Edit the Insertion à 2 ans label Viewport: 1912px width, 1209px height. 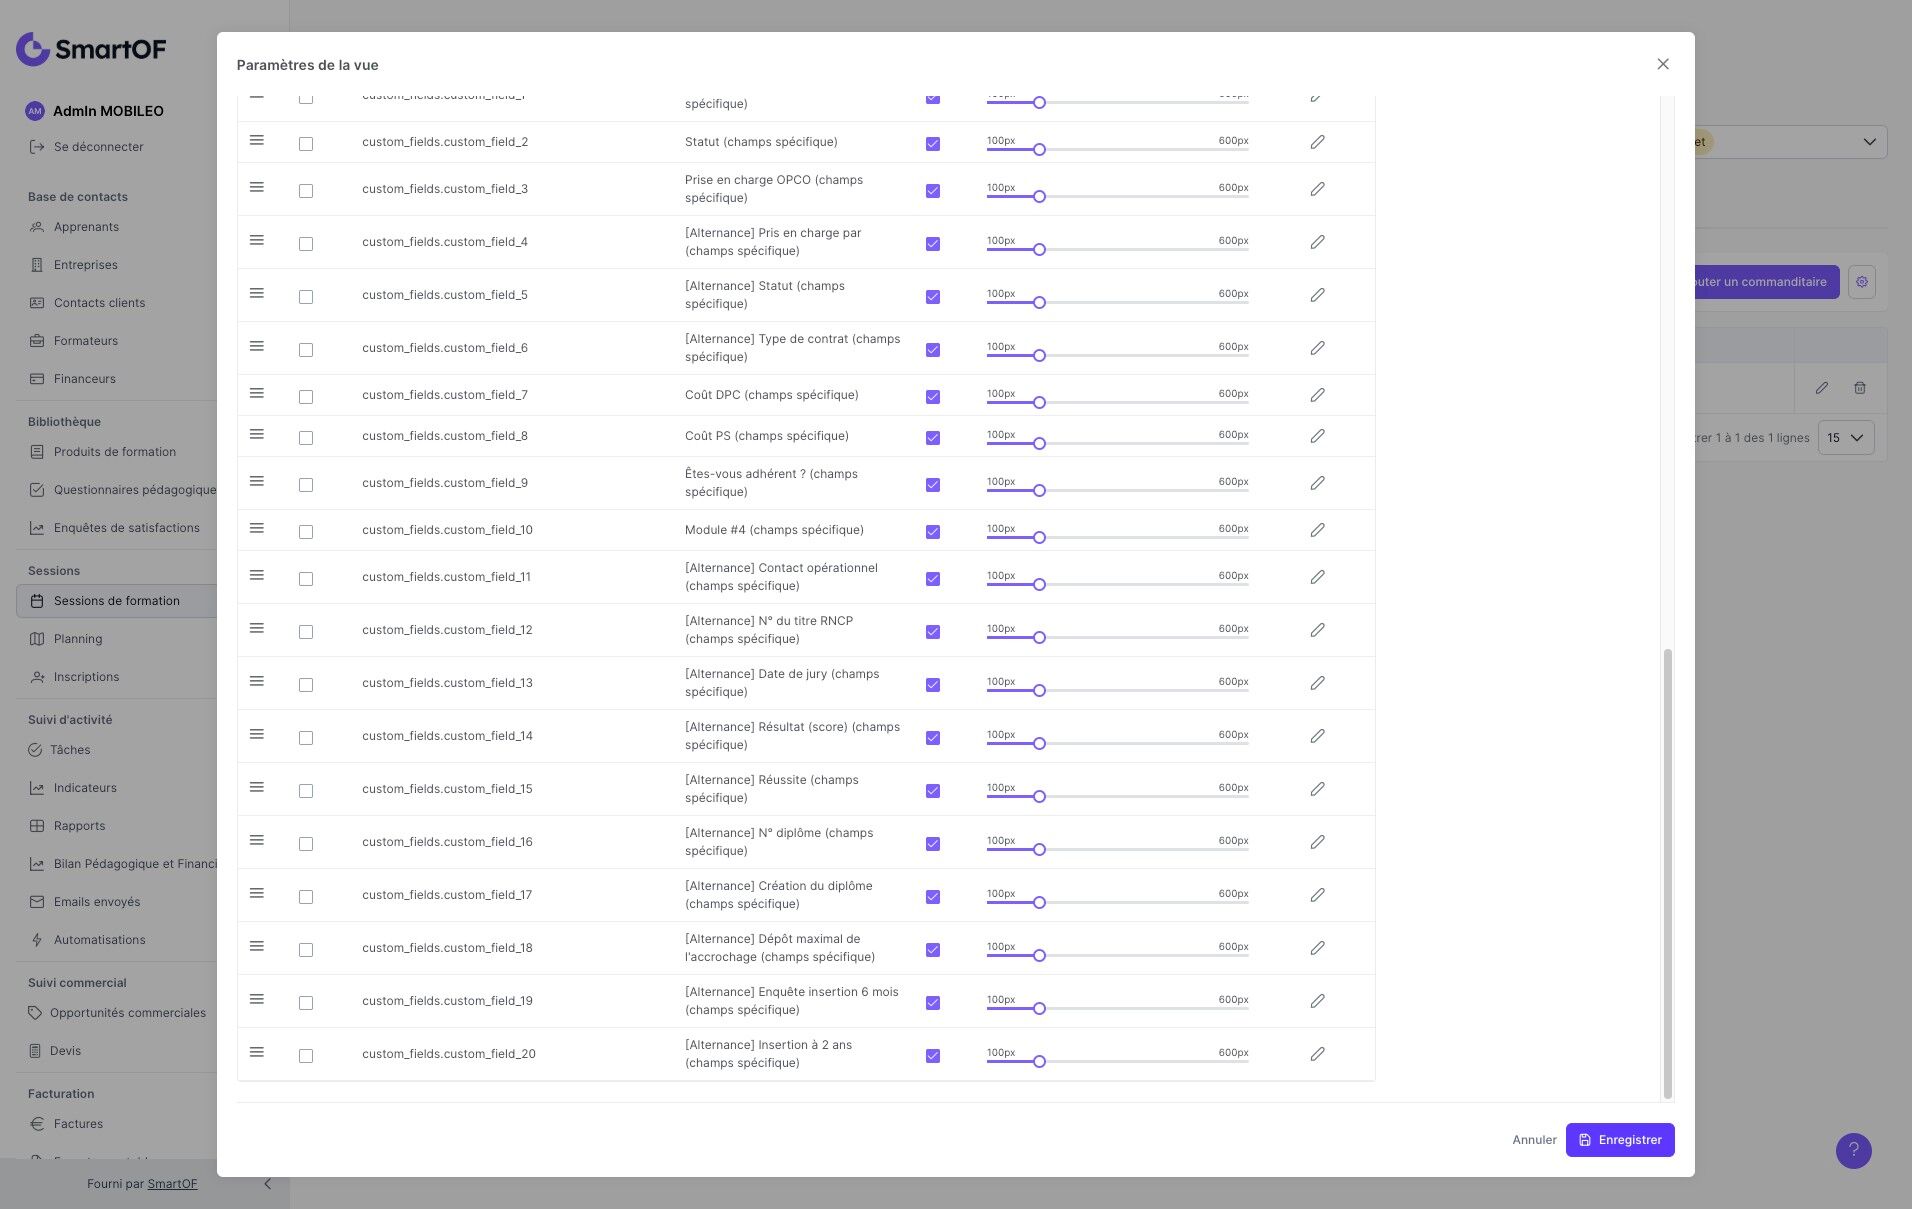(1317, 1054)
